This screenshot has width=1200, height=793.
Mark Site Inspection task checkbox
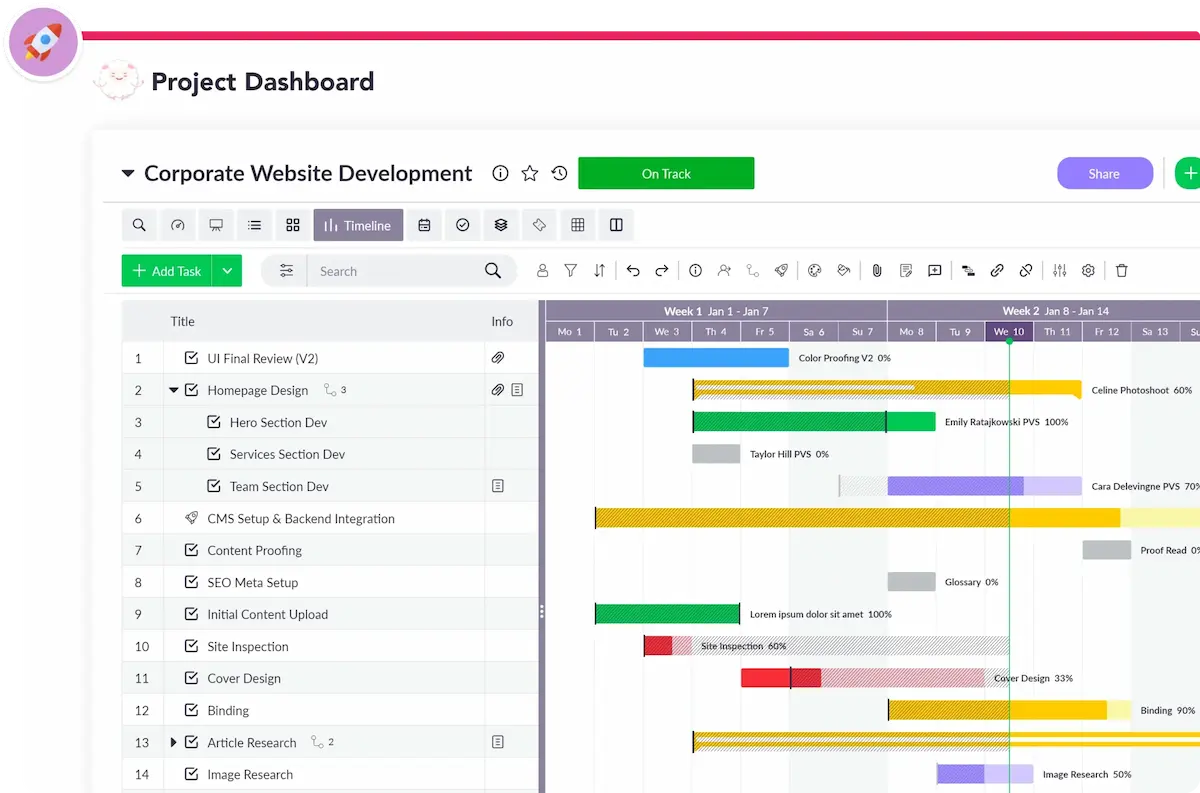point(191,646)
